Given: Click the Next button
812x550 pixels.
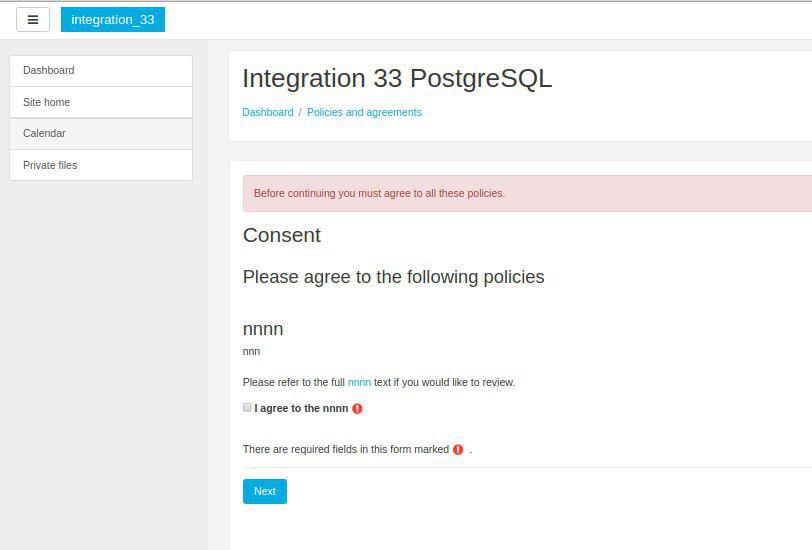Looking at the screenshot, I should click(x=265, y=491).
